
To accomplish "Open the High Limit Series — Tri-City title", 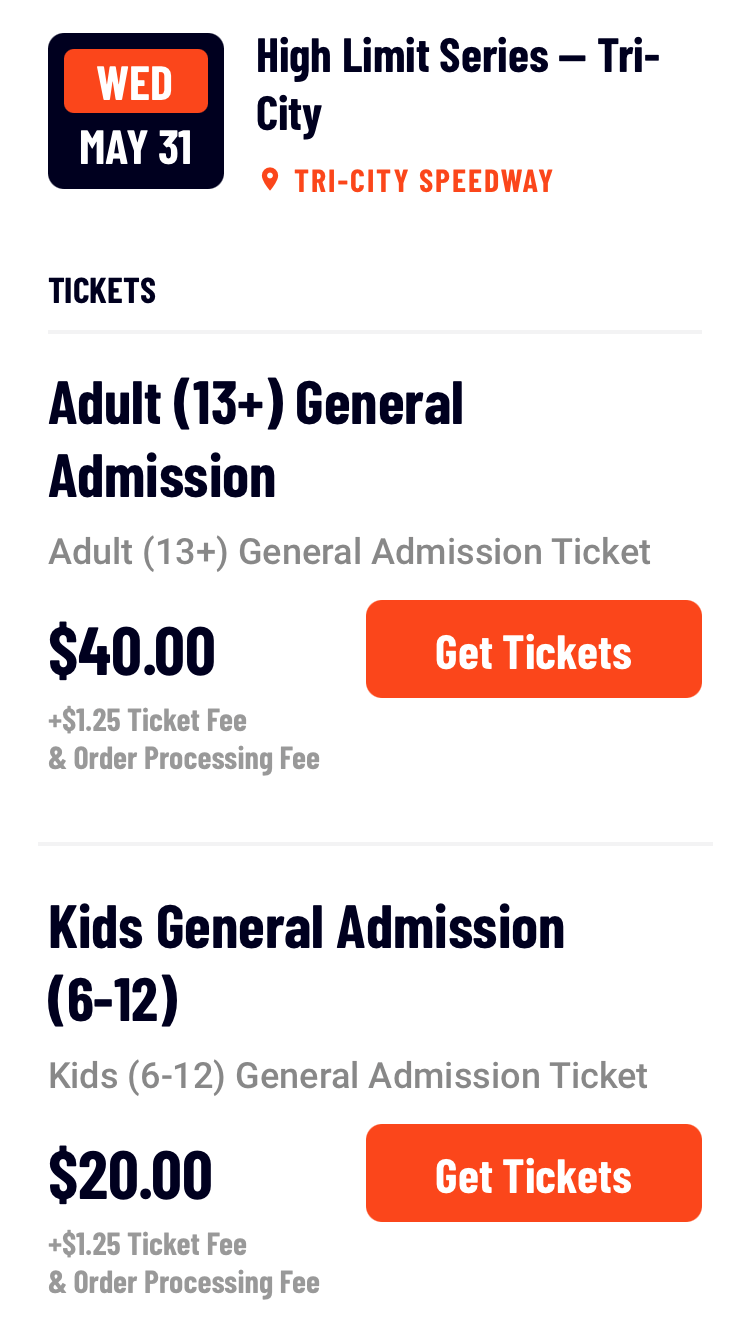I will (x=458, y=84).
